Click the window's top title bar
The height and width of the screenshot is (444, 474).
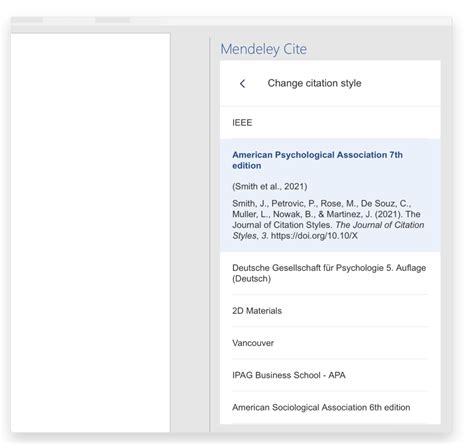231,20
